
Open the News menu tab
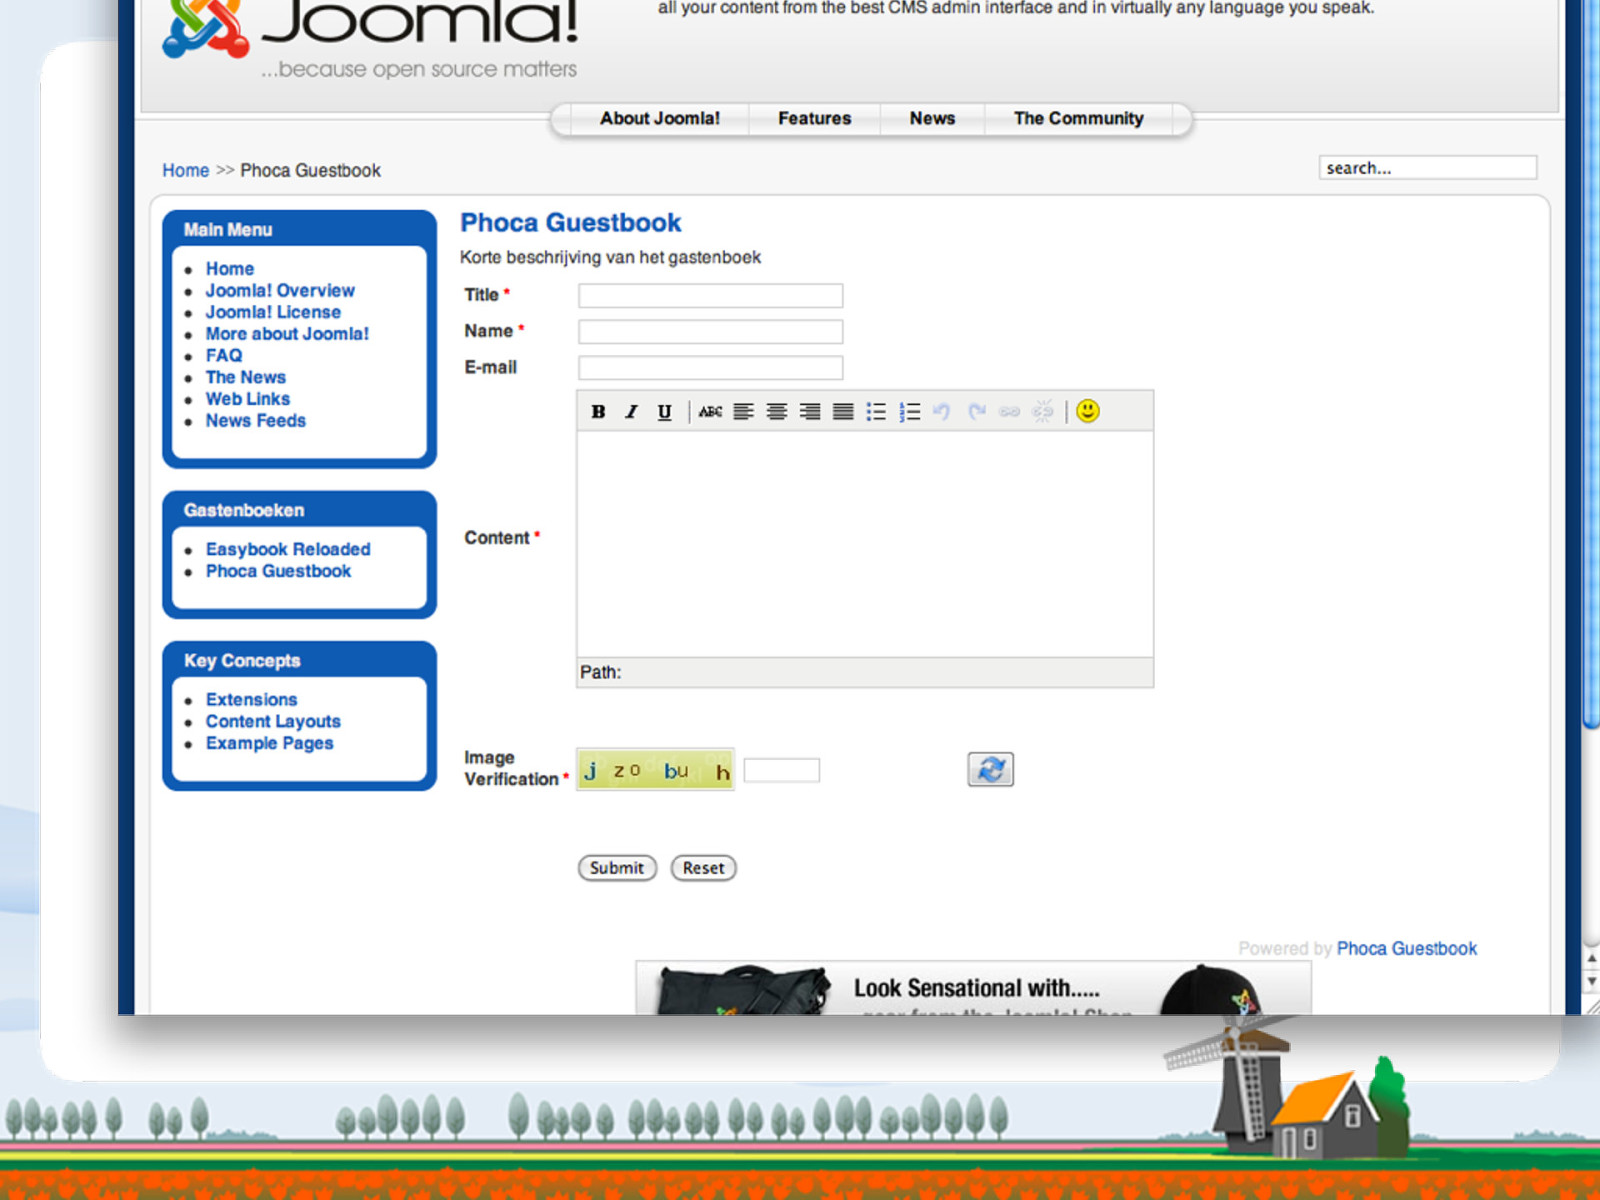click(x=932, y=118)
